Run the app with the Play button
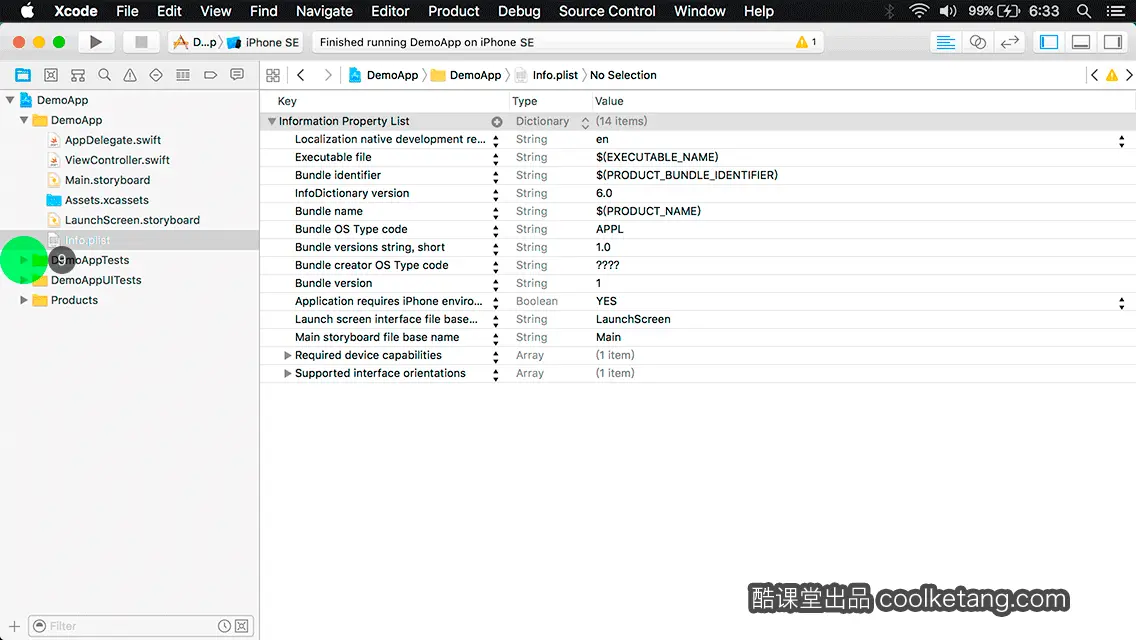The image size is (1136, 640). click(95, 42)
